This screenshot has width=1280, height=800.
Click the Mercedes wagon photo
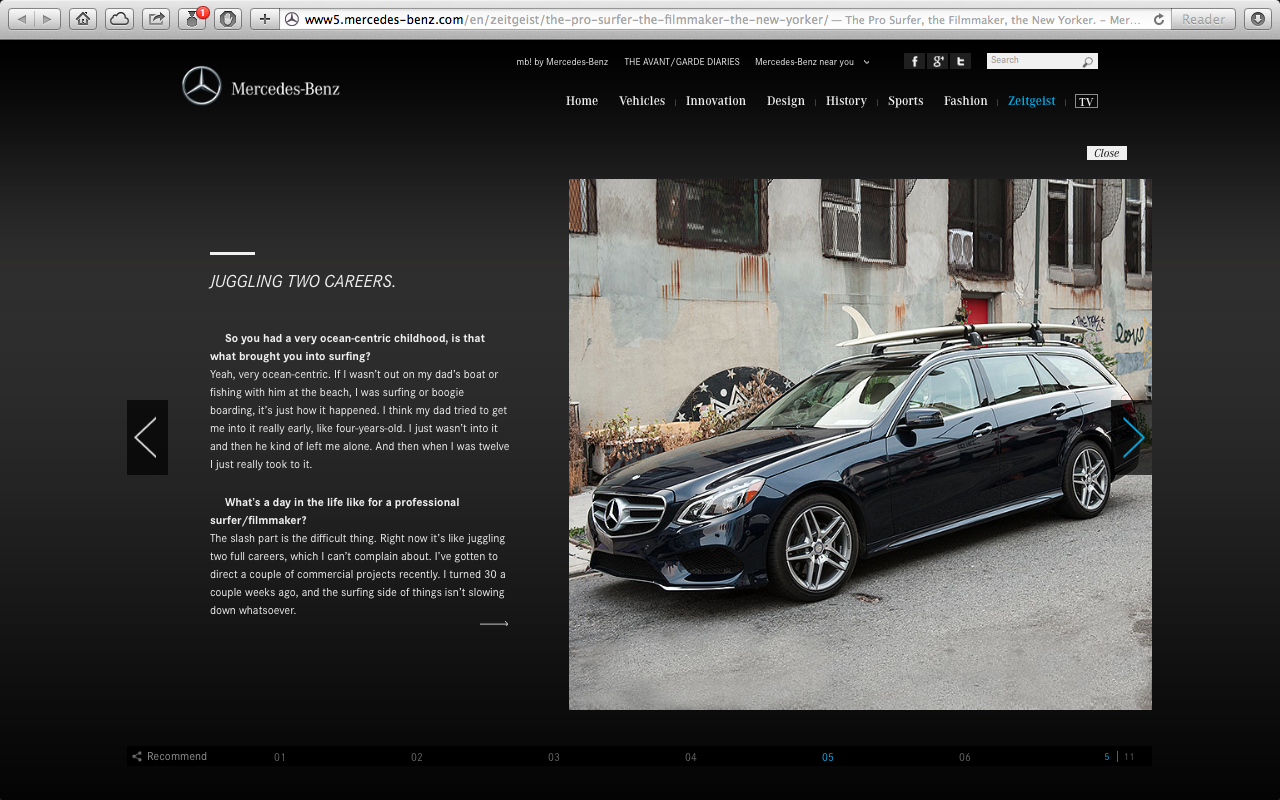click(860, 444)
